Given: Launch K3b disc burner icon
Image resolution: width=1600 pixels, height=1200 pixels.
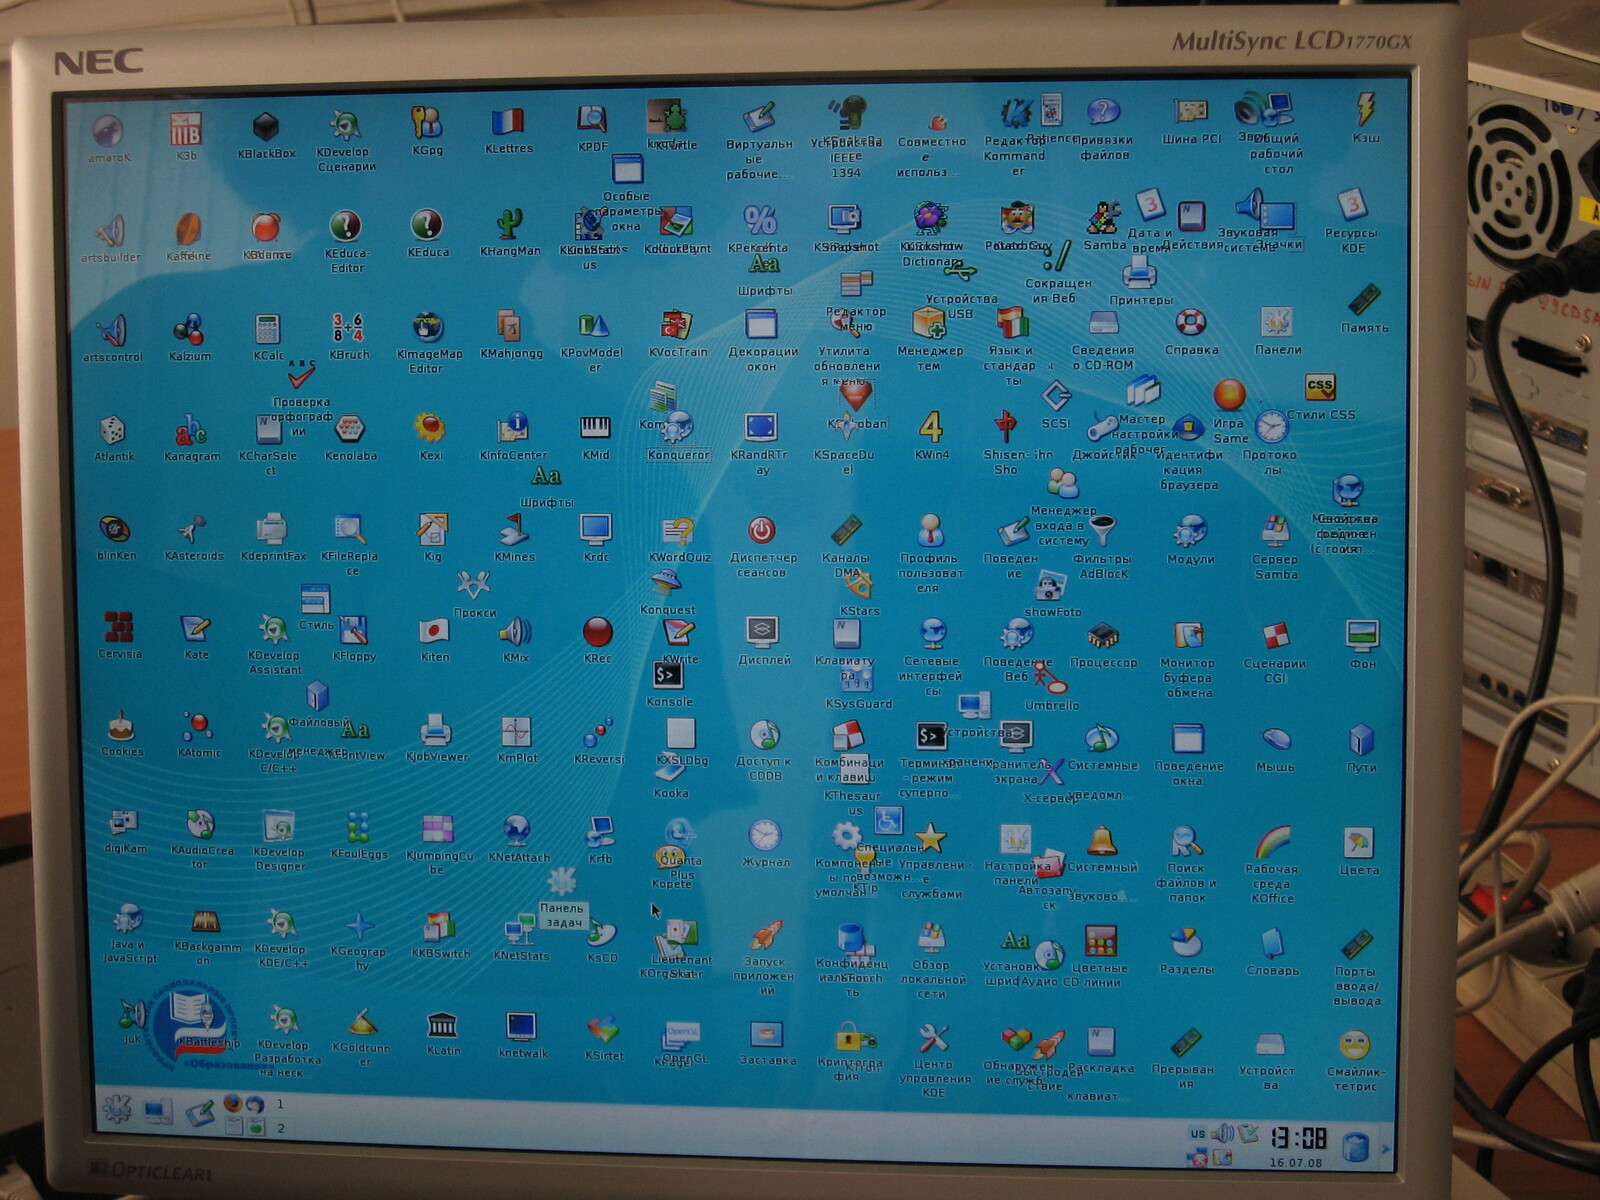Looking at the screenshot, I should click(x=186, y=129).
